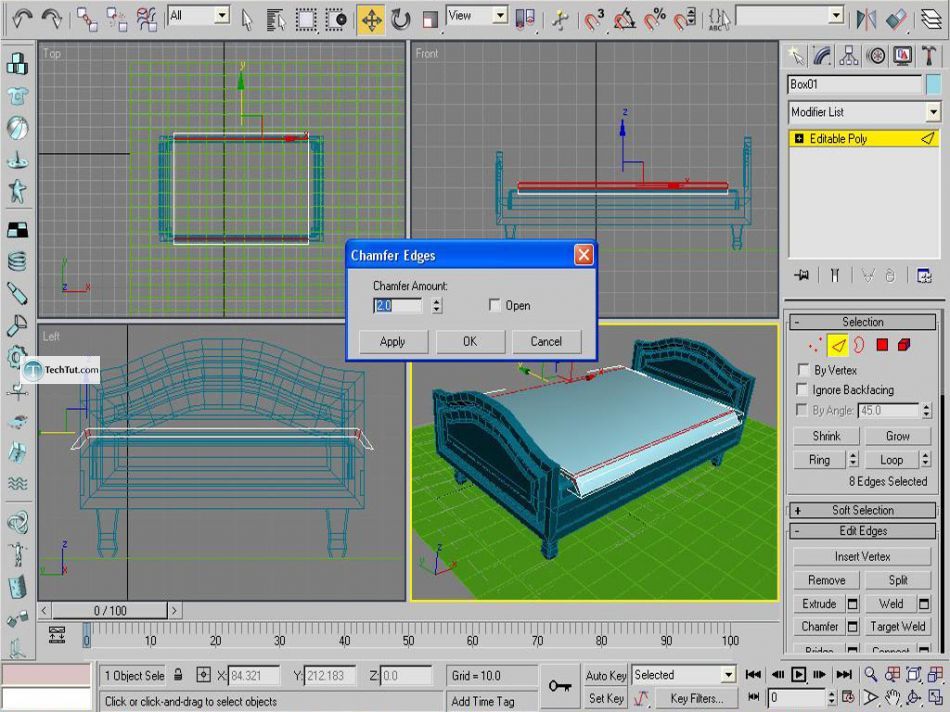The image size is (950, 712).
Task: Click the 0 / 100 time slider
Action: click(110, 610)
